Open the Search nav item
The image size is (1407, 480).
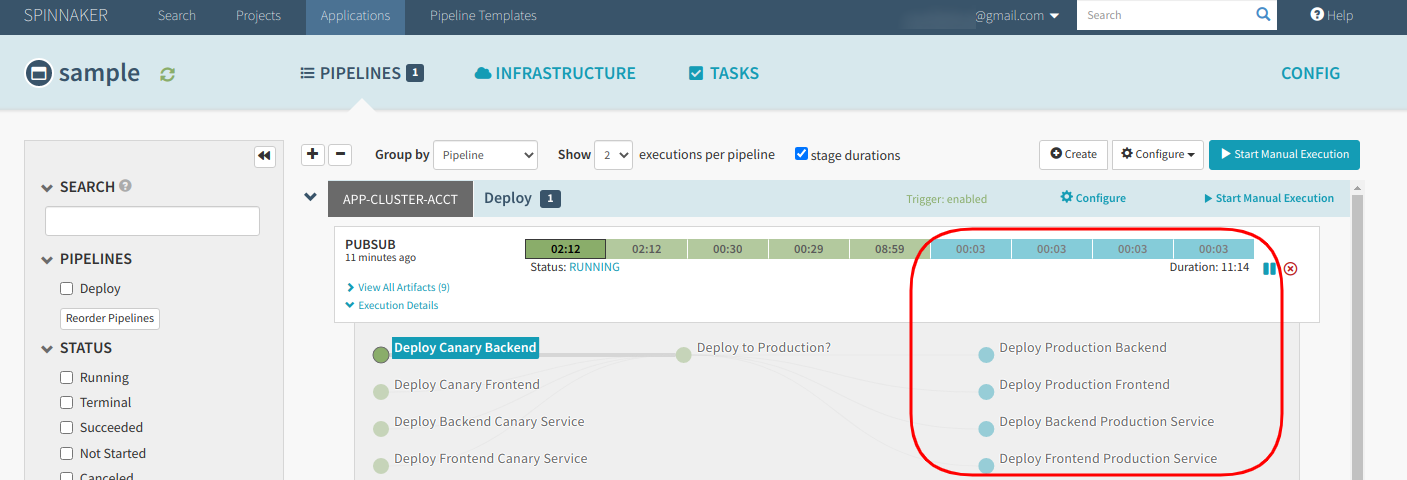tap(177, 15)
